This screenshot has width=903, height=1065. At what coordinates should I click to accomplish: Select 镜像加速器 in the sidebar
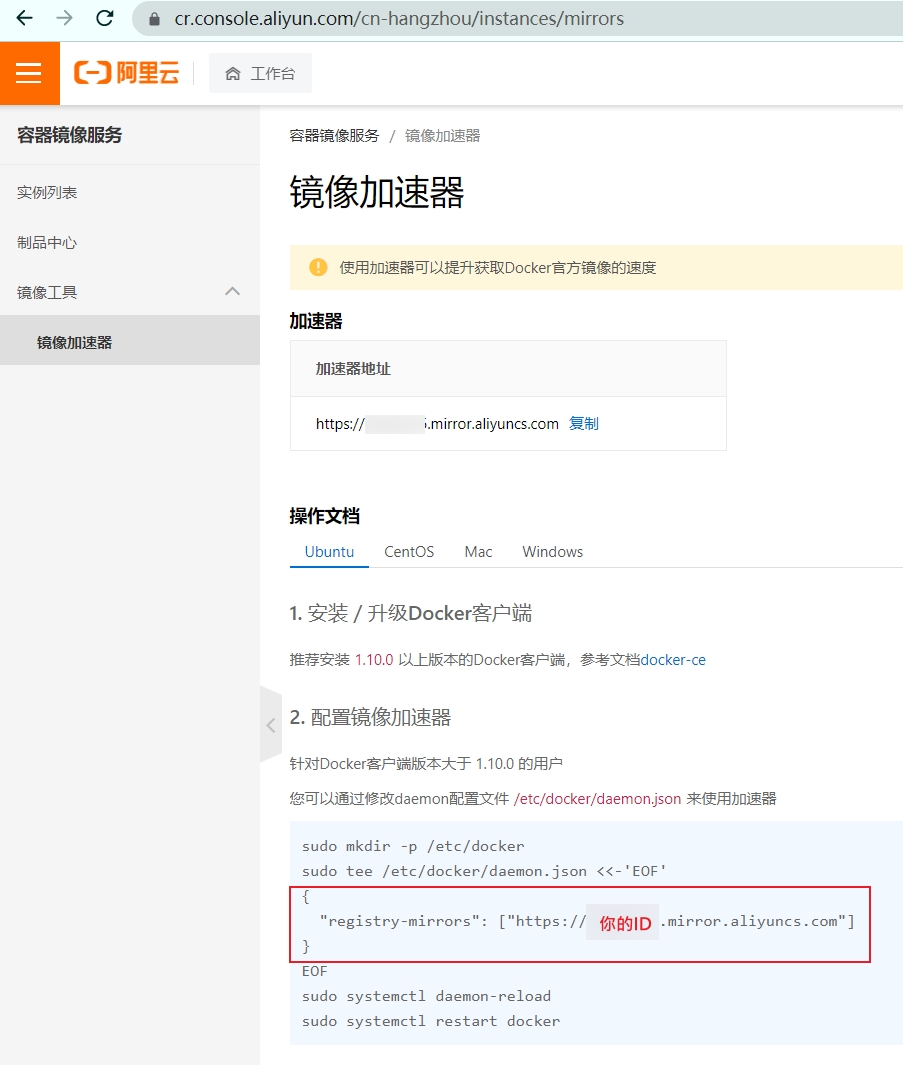pos(74,342)
